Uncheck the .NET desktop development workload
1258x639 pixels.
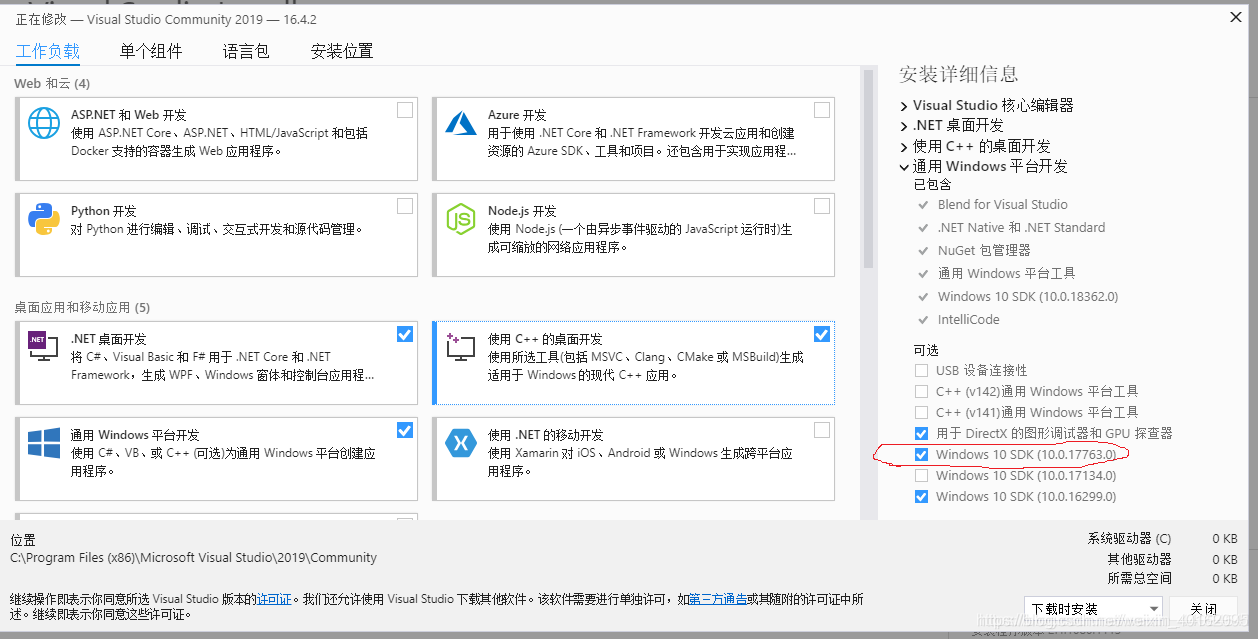(405, 334)
